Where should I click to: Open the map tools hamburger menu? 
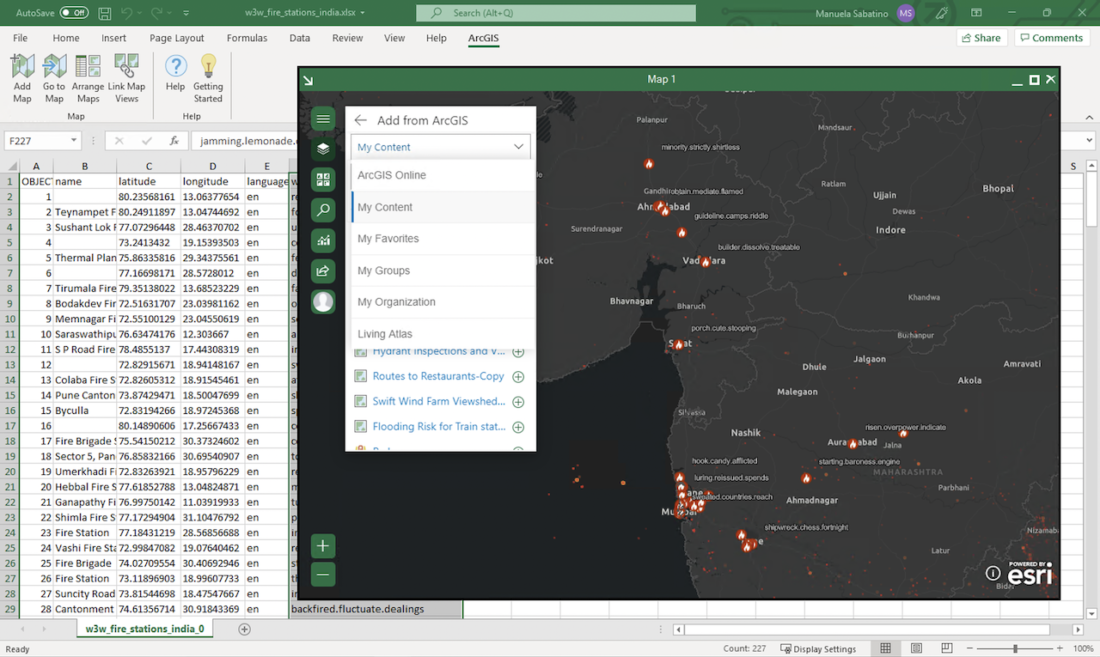tap(323, 118)
